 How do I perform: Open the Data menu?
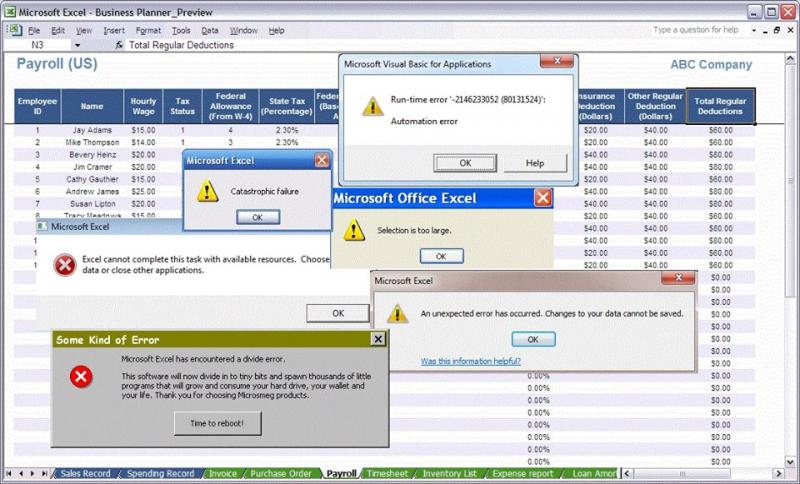tap(210, 31)
